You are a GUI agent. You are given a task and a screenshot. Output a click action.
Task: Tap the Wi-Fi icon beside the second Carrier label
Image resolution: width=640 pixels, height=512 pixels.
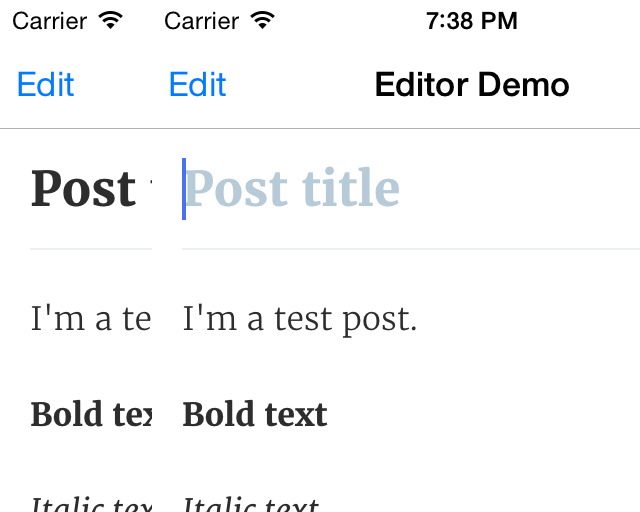click(262, 20)
